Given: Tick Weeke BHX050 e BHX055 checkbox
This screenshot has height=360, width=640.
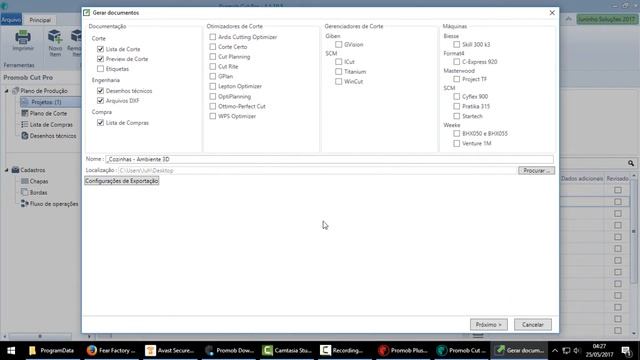Looking at the screenshot, I should [x=457, y=133].
